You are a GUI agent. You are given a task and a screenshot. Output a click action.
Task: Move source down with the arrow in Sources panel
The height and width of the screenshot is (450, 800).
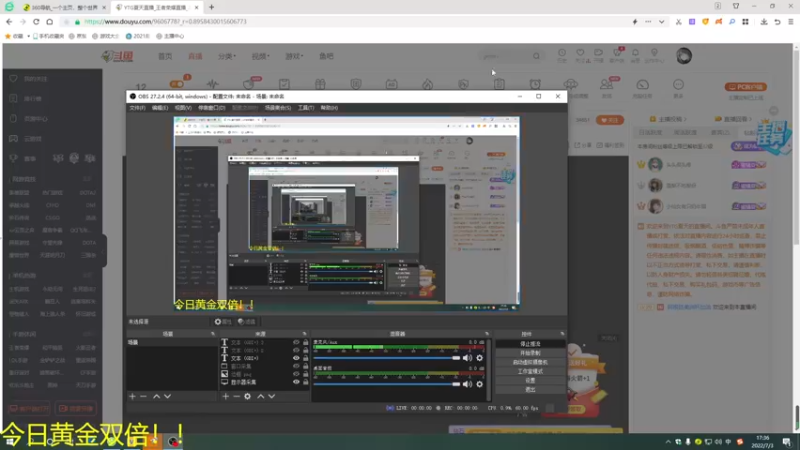click(x=271, y=396)
